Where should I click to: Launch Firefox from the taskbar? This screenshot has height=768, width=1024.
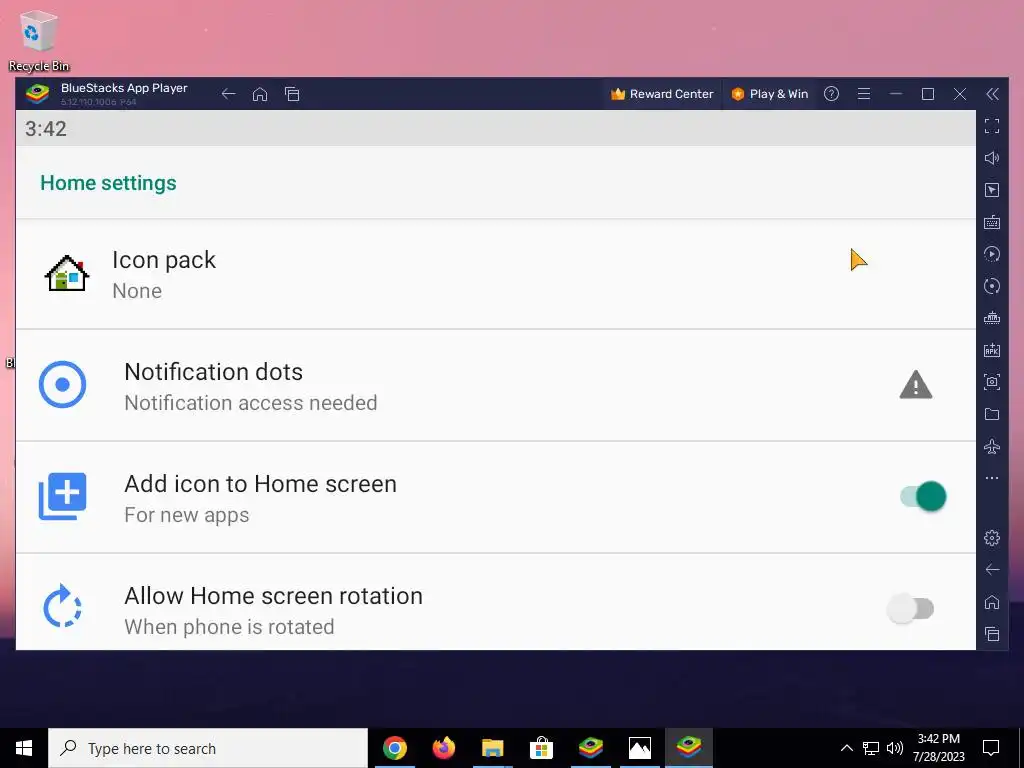[443, 748]
